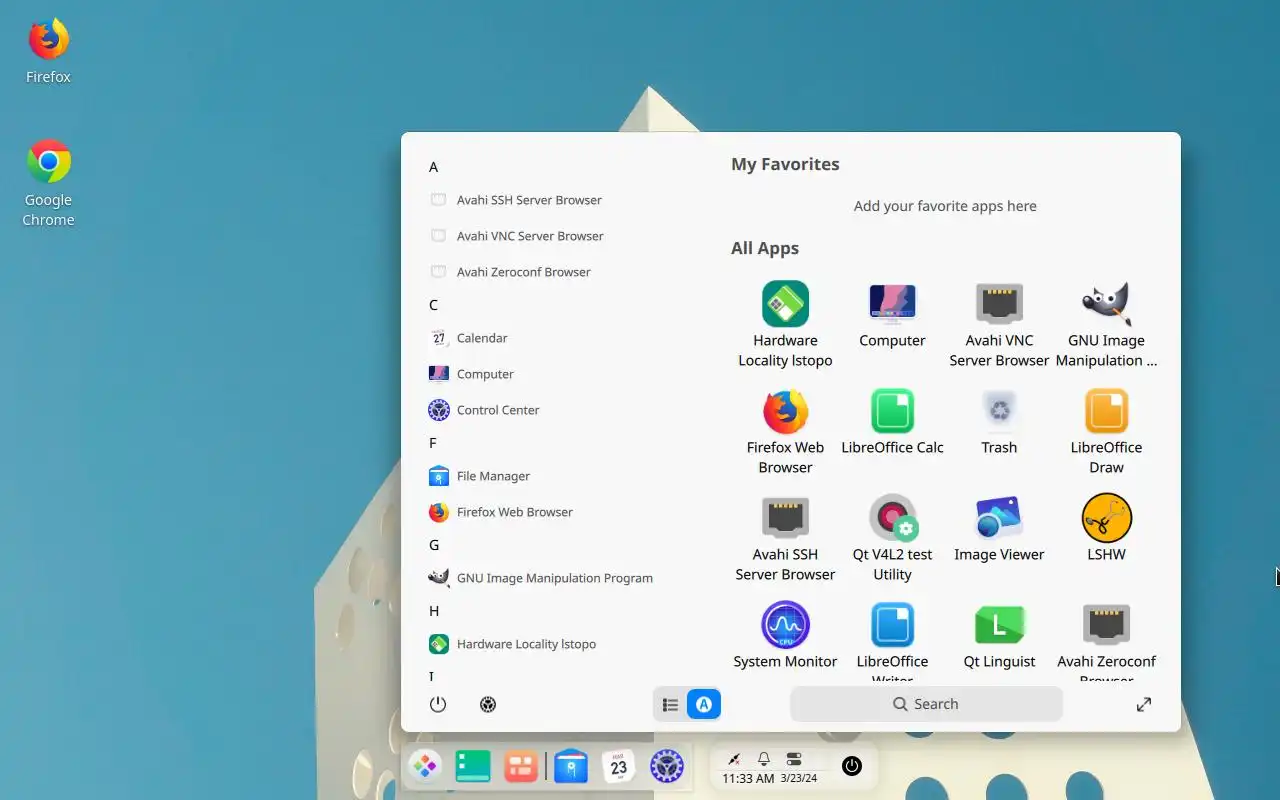Click the All Apps heading
The image size is (1280, 800).
[765, 248]
